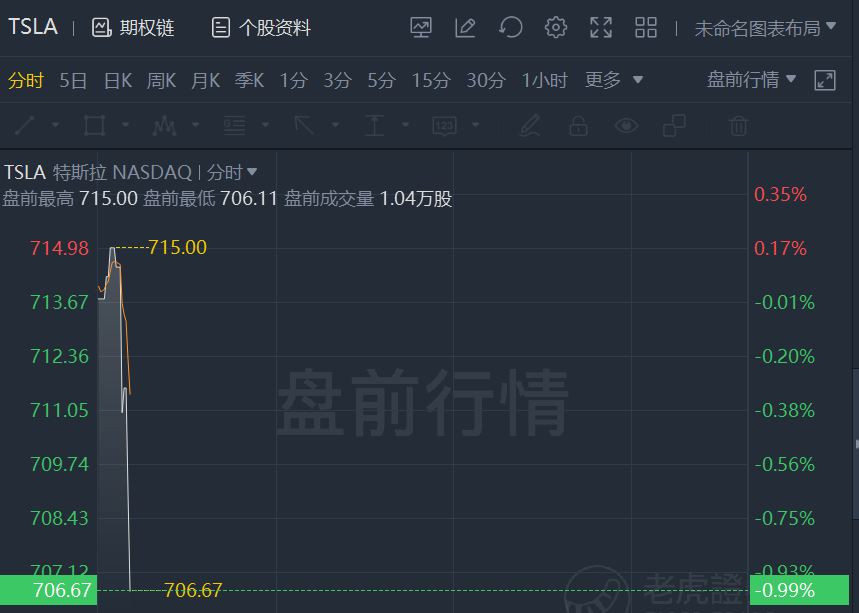
Task: Switch to the 月K tab
Action: tap(205, 81)
